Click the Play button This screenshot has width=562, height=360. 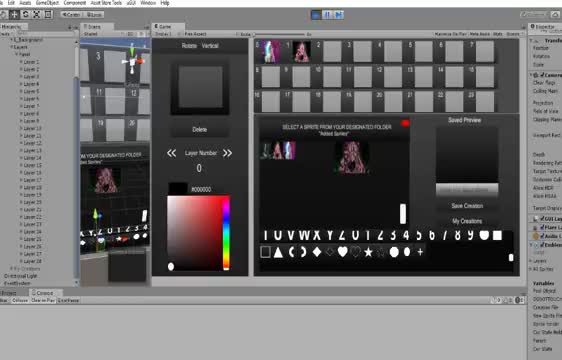coord(316,15)
